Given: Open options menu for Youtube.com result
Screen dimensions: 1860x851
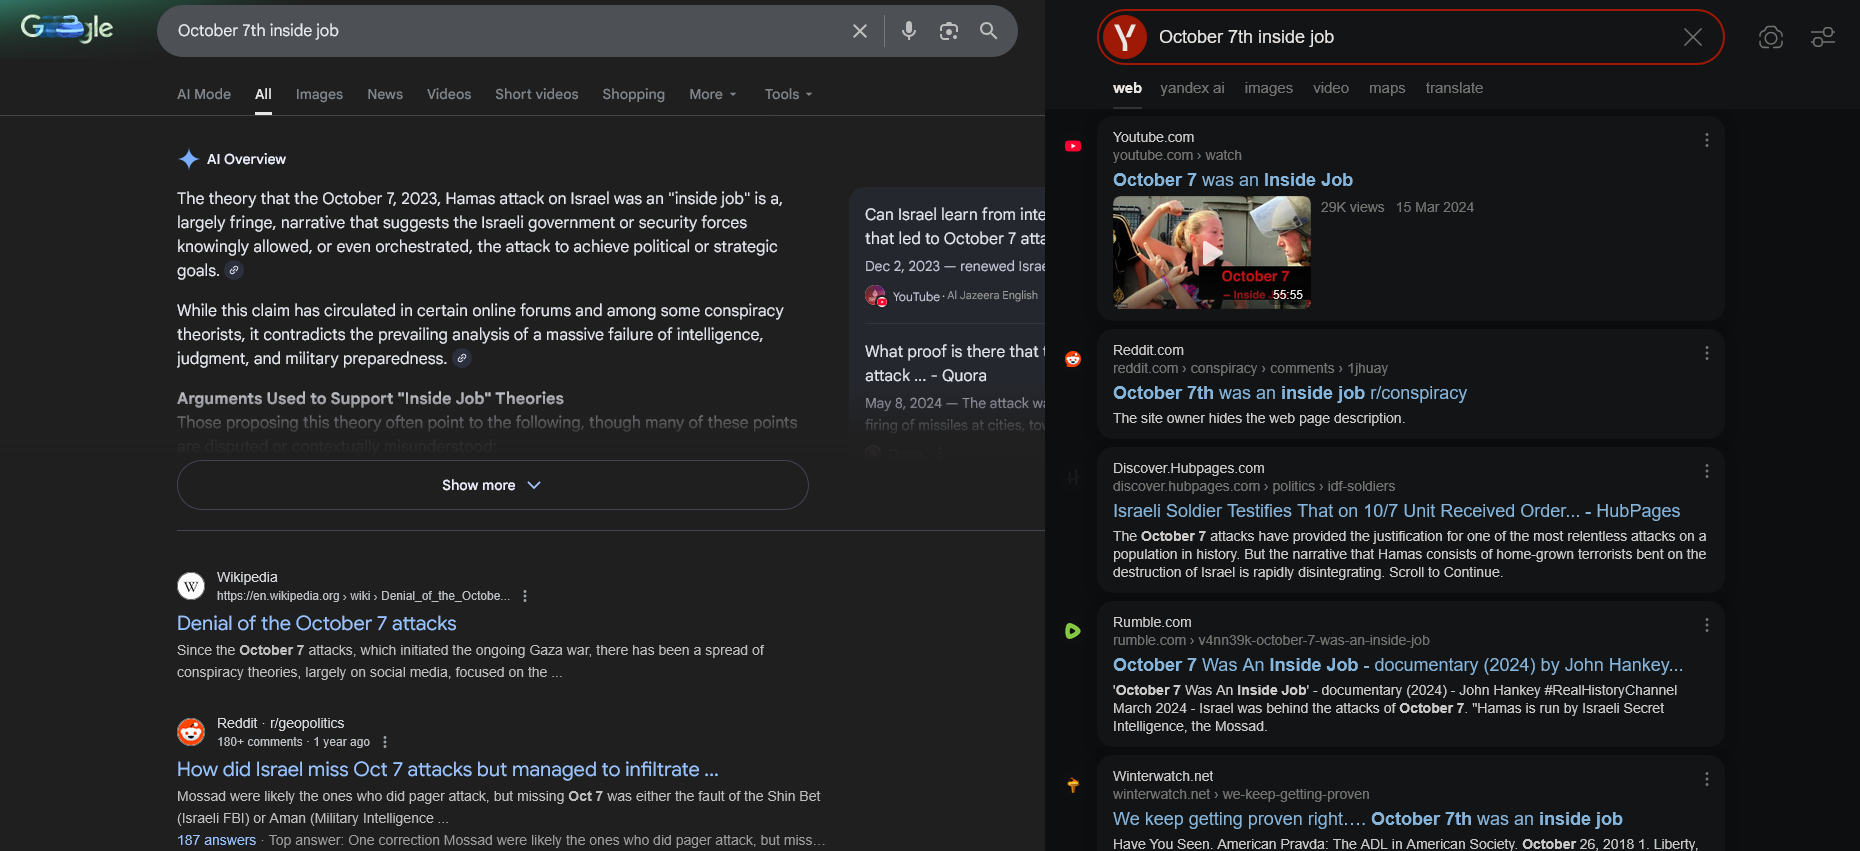Looking at the screenshot, I should (1706, 141).
